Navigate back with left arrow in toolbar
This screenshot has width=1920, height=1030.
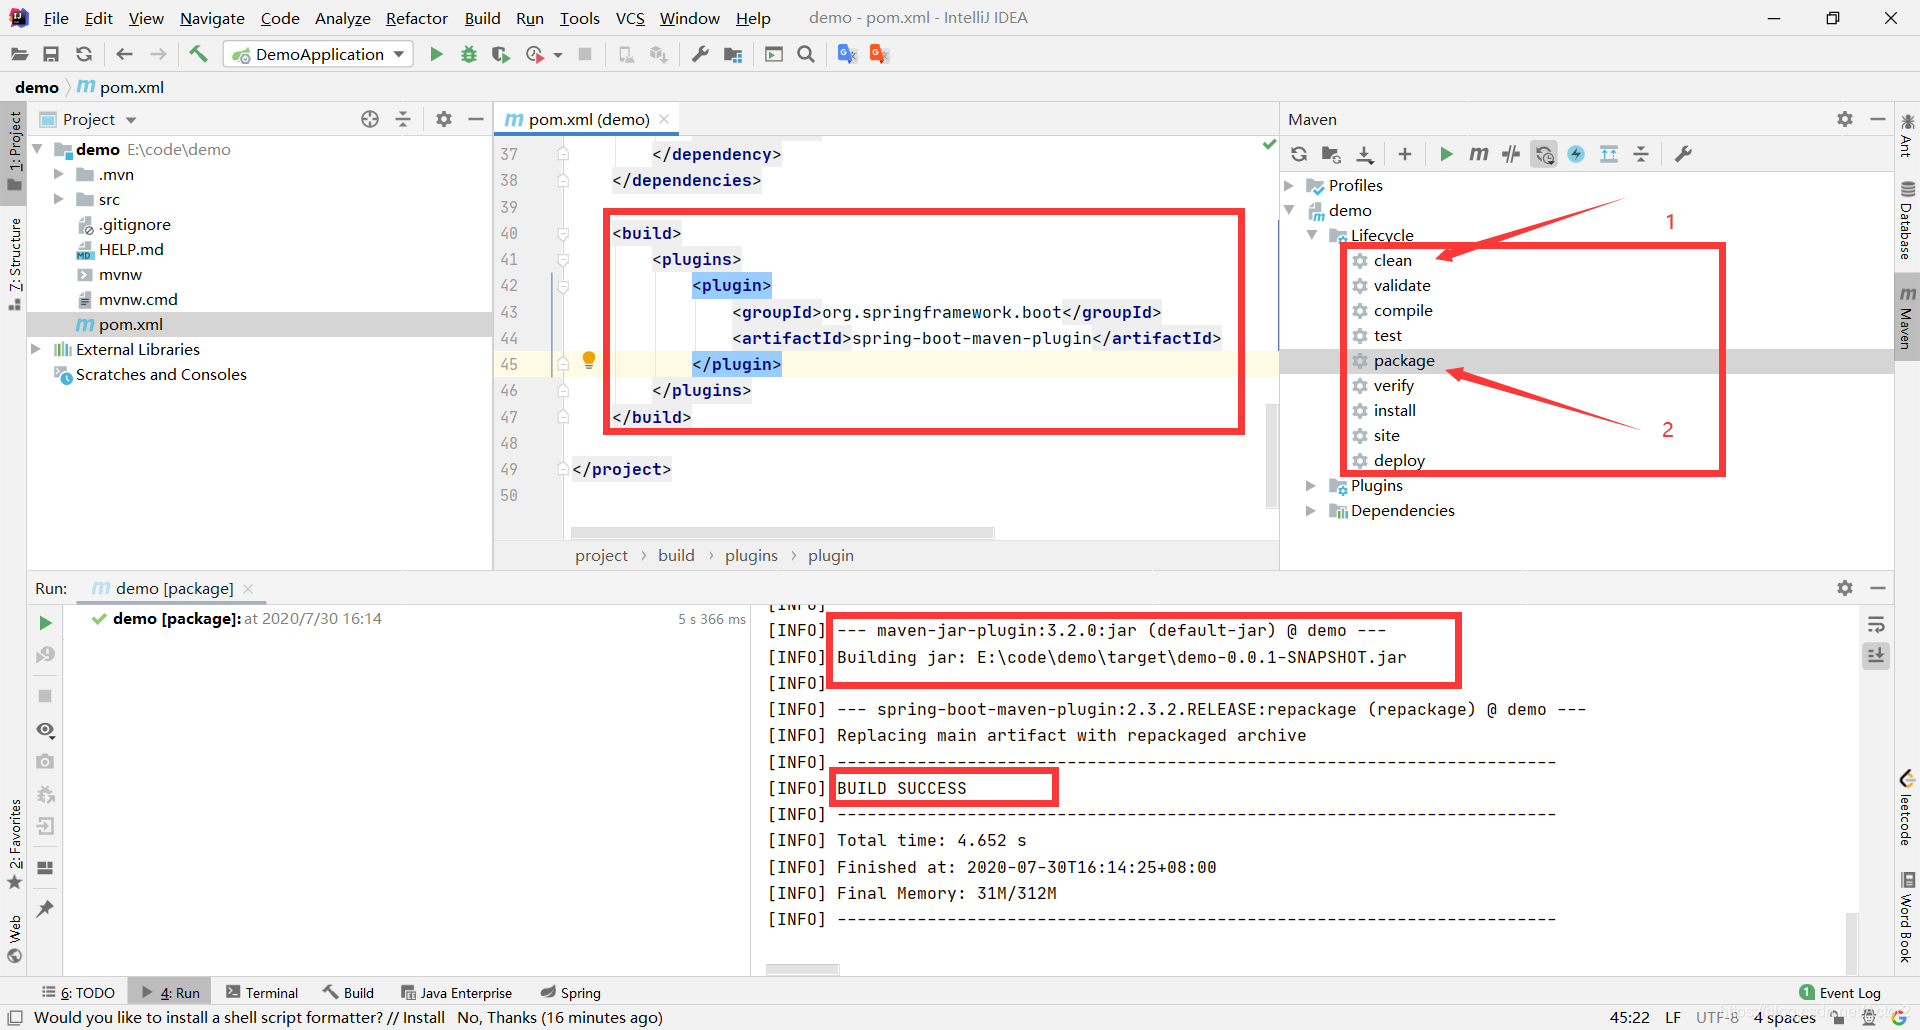(x=124, y=54)
